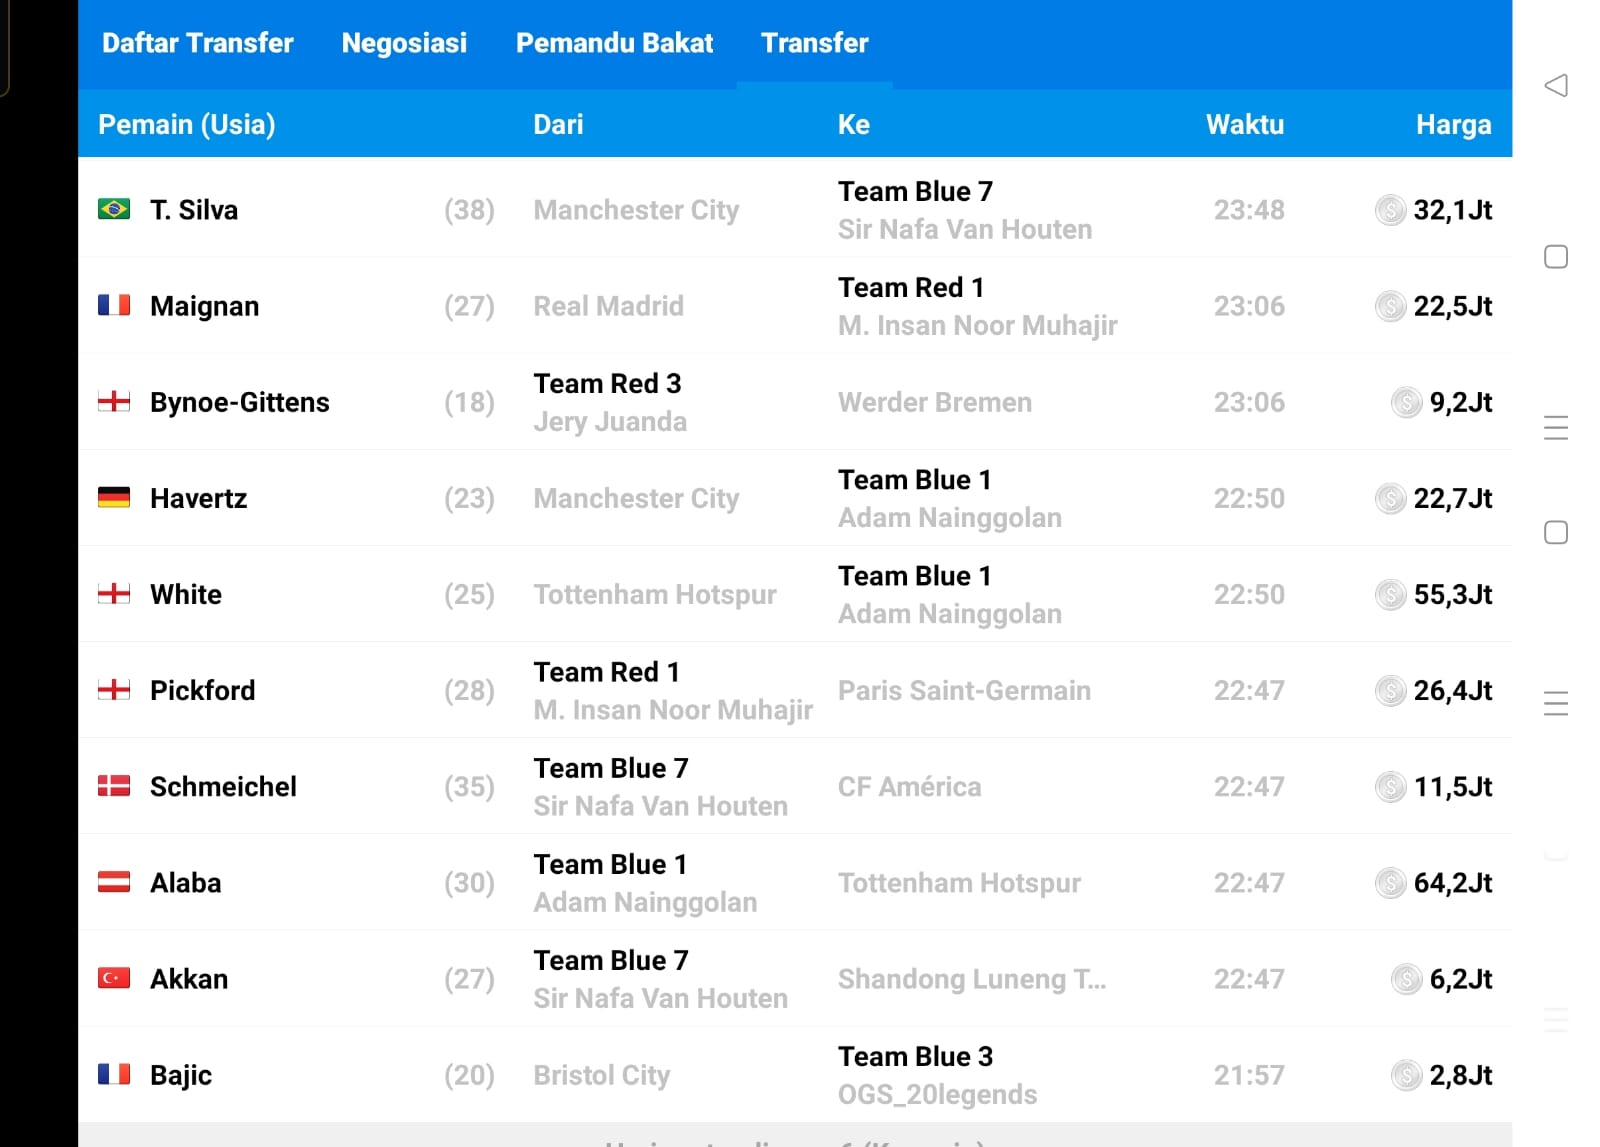Select the Transfer tab

pyautogui.click(x=814, y=43)
